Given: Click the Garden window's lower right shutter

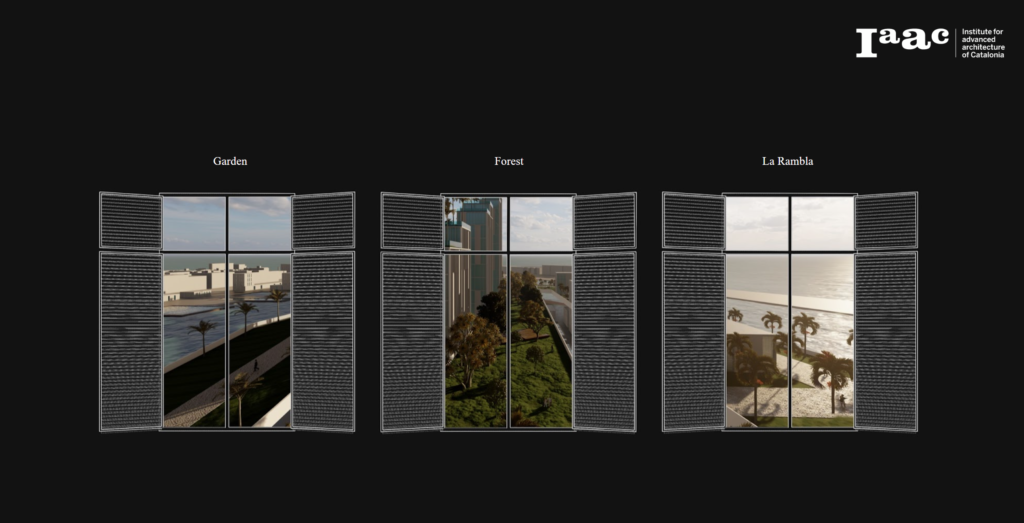Looking at the screenshot, I should pyautogui.click(x=323, y=341).
